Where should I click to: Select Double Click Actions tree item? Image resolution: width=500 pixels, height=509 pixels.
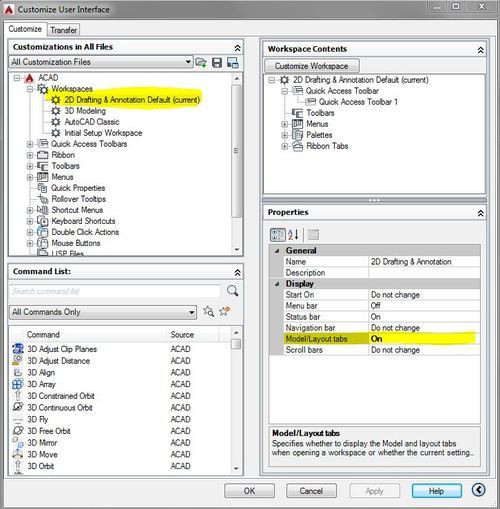coord(85,232)
